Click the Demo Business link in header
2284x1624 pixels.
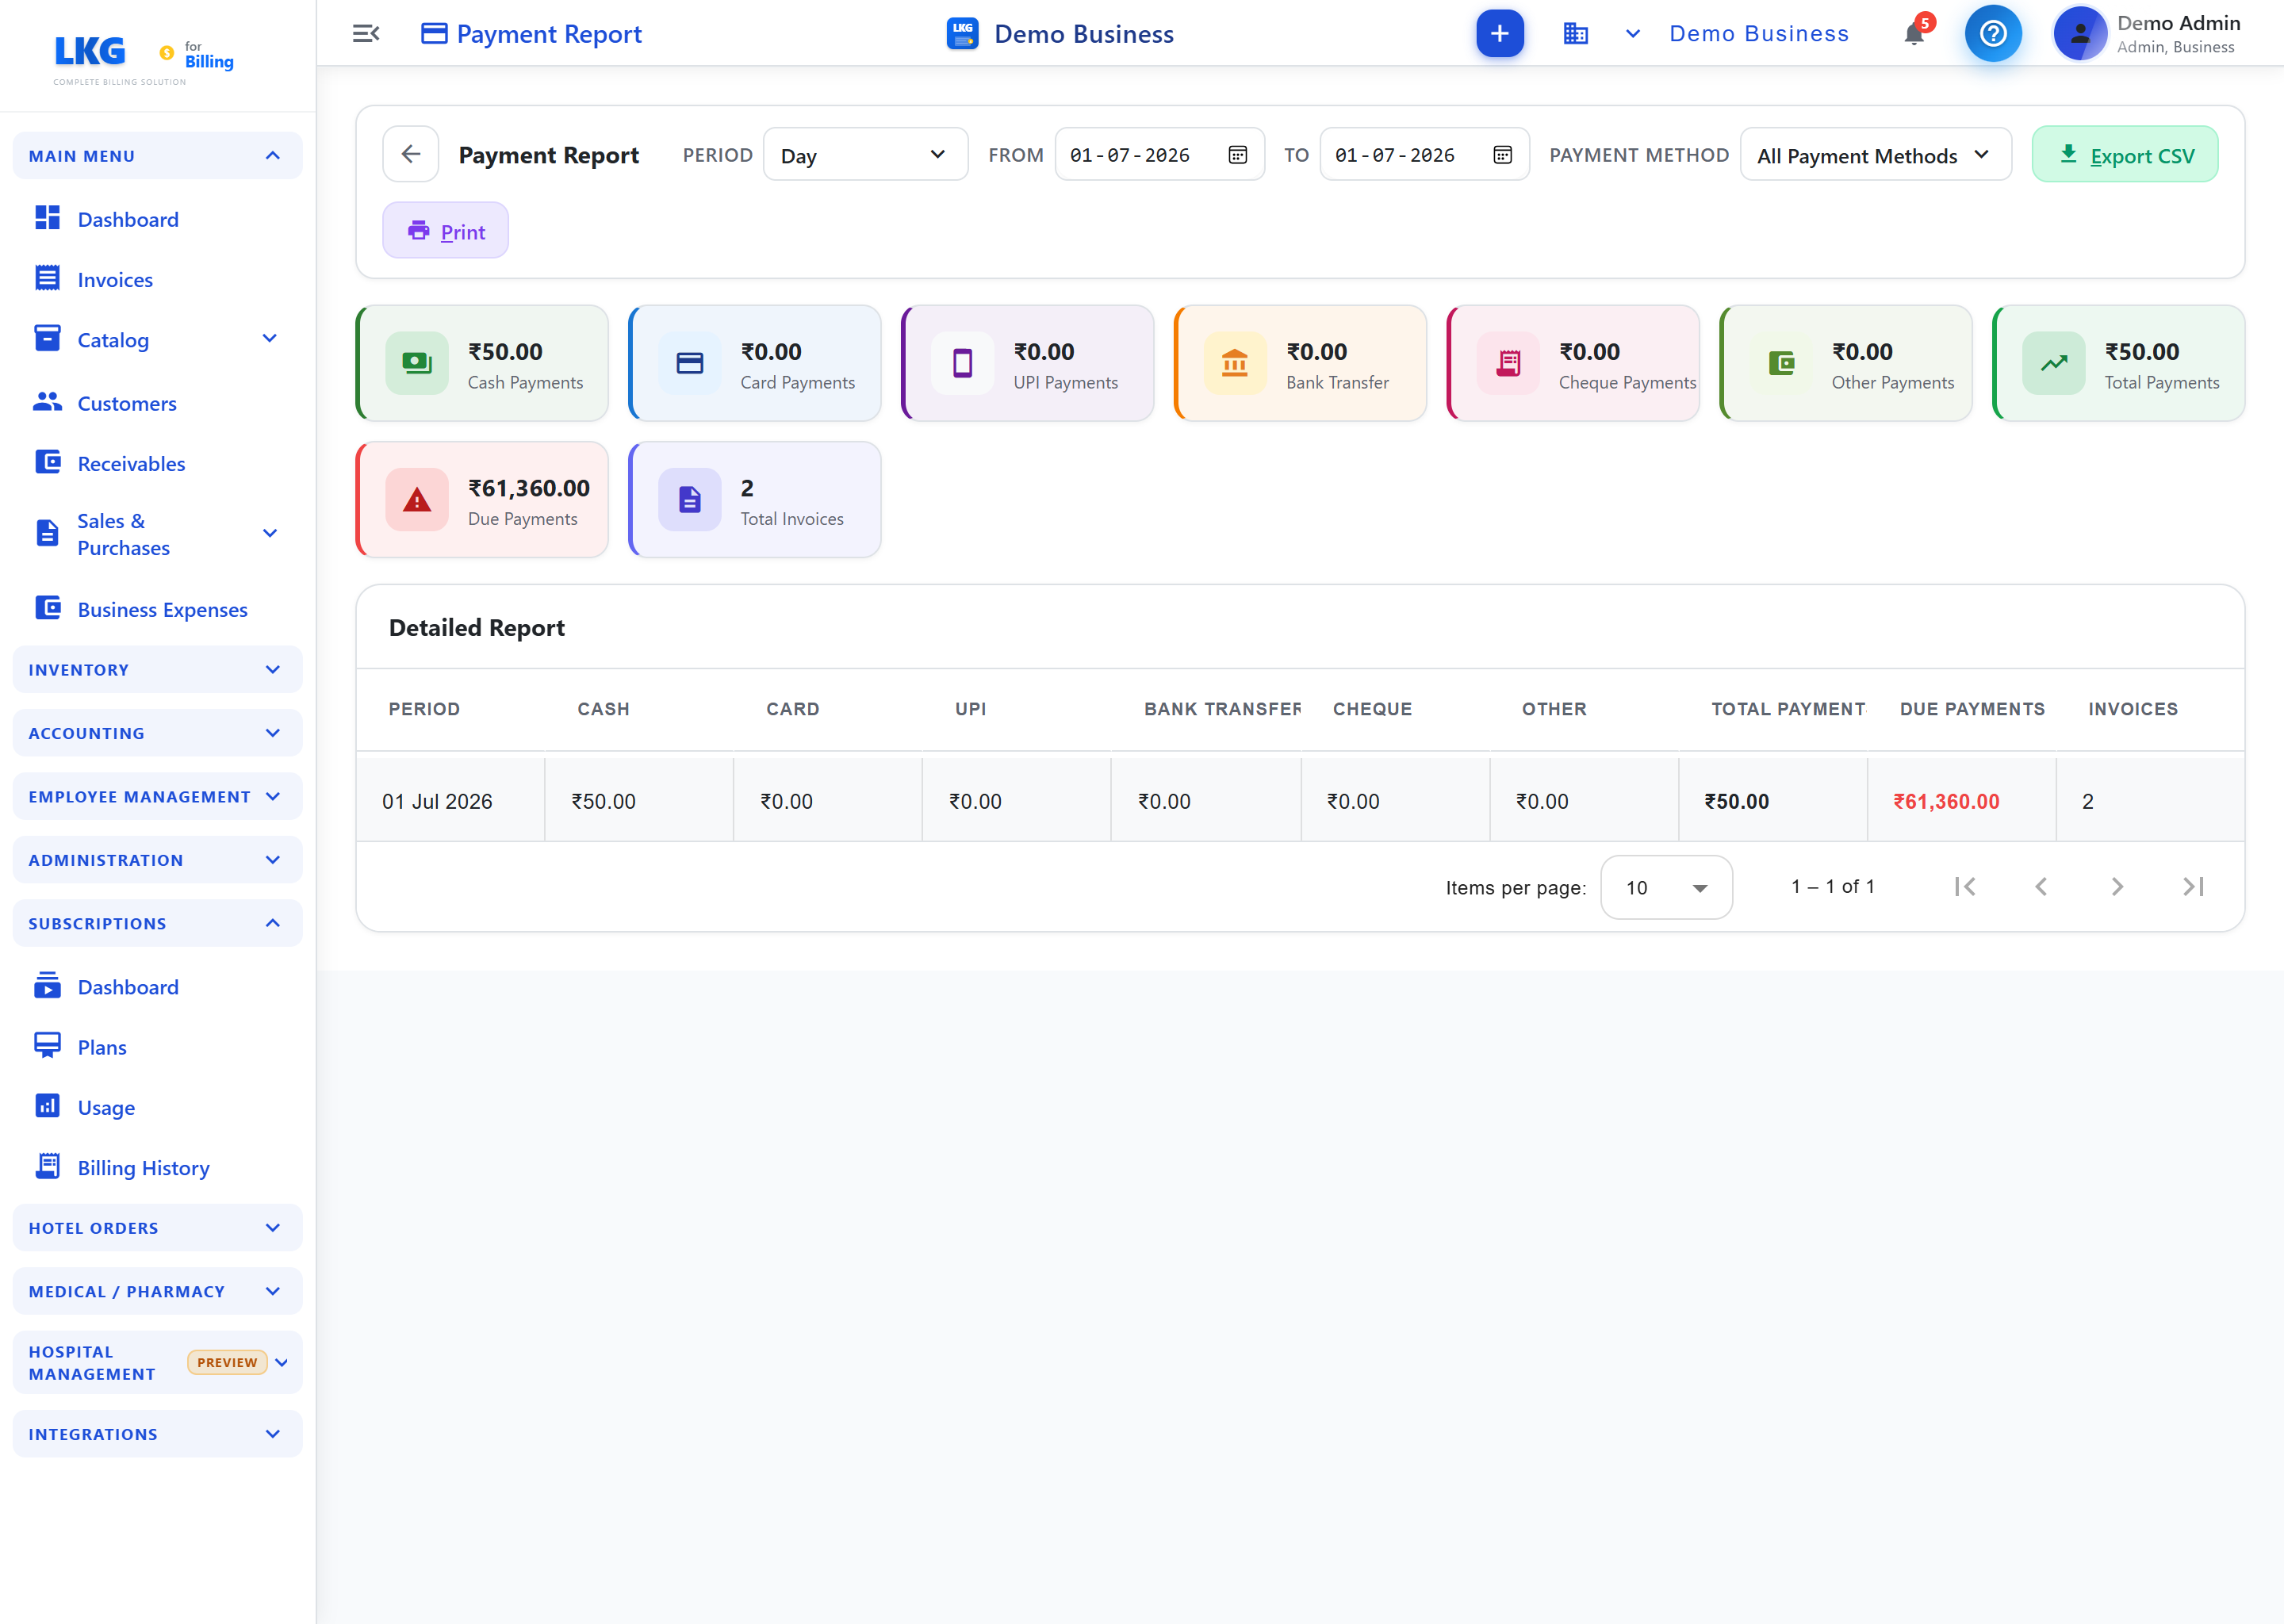pyautogui.click(x=1759, y=34)
